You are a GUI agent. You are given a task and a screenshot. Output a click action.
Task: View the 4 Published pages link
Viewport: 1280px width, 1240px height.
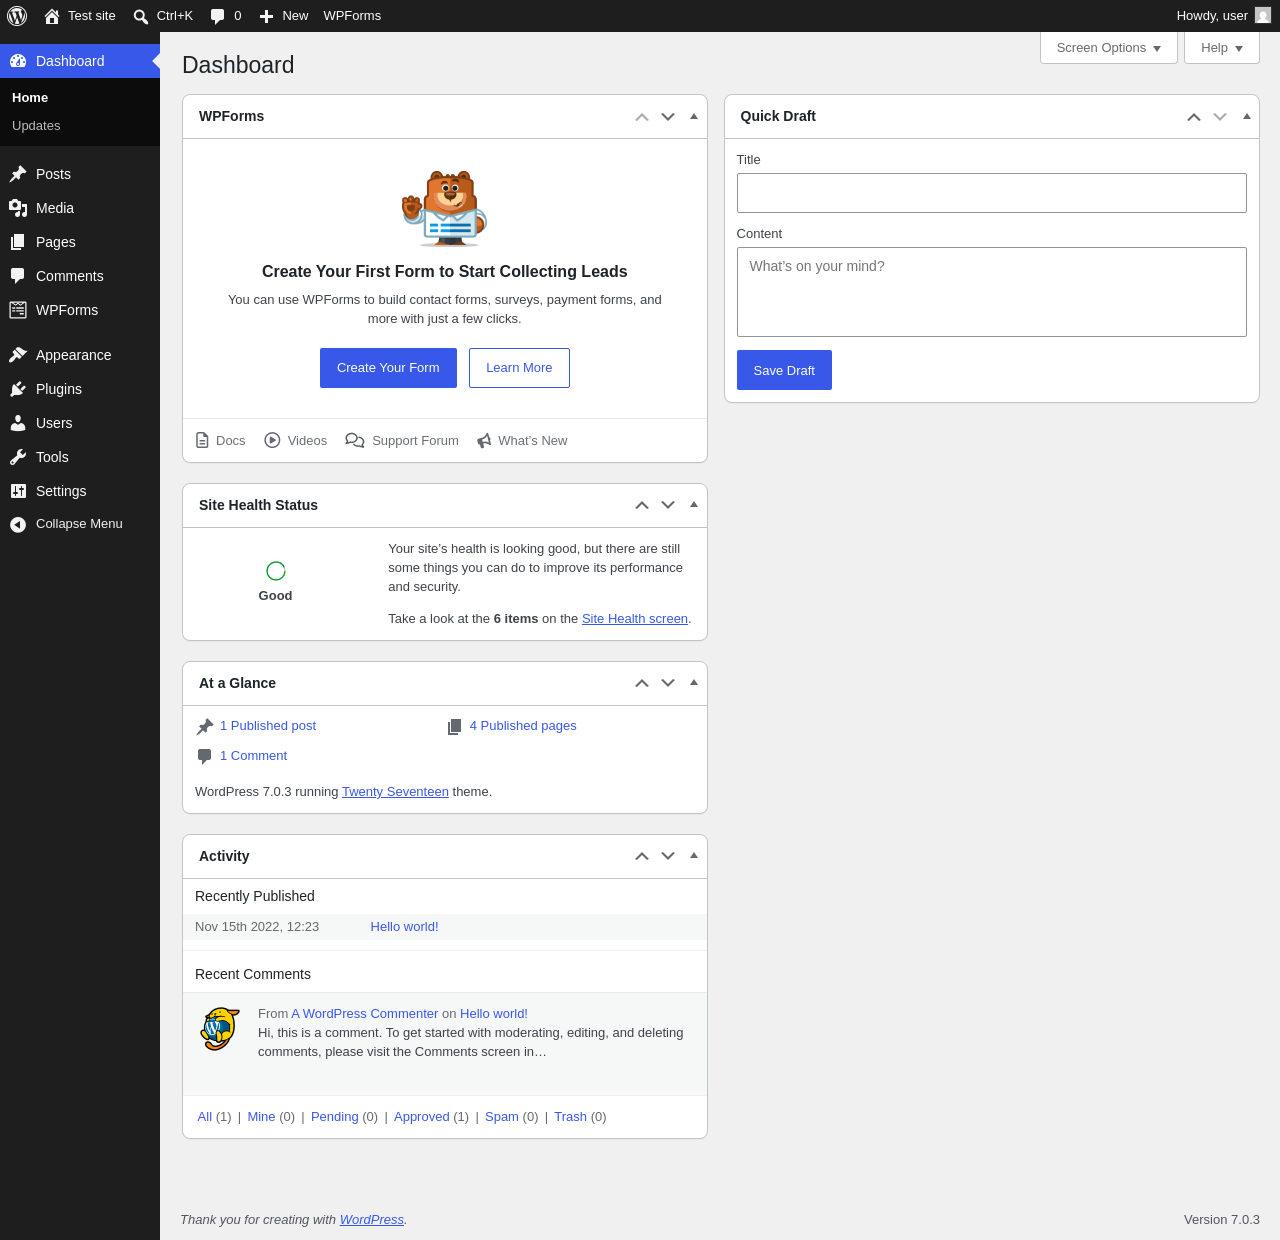point(523,726)
